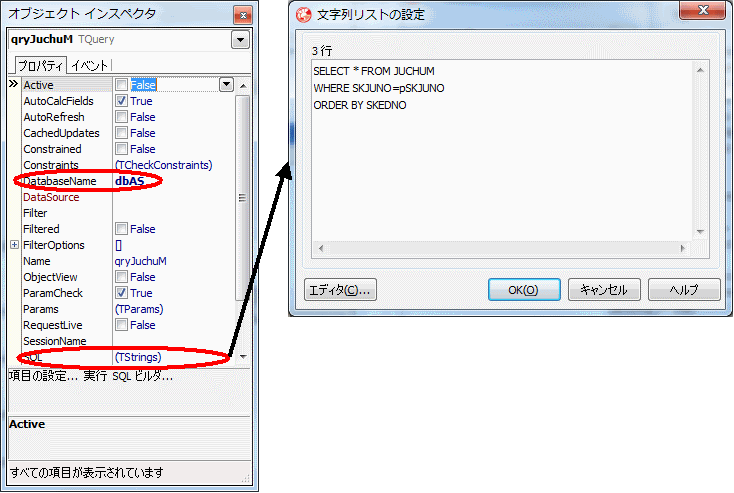The image size is (734, 493).
Task: Click the RequestLive property name
Action: [x=53, y=325]
